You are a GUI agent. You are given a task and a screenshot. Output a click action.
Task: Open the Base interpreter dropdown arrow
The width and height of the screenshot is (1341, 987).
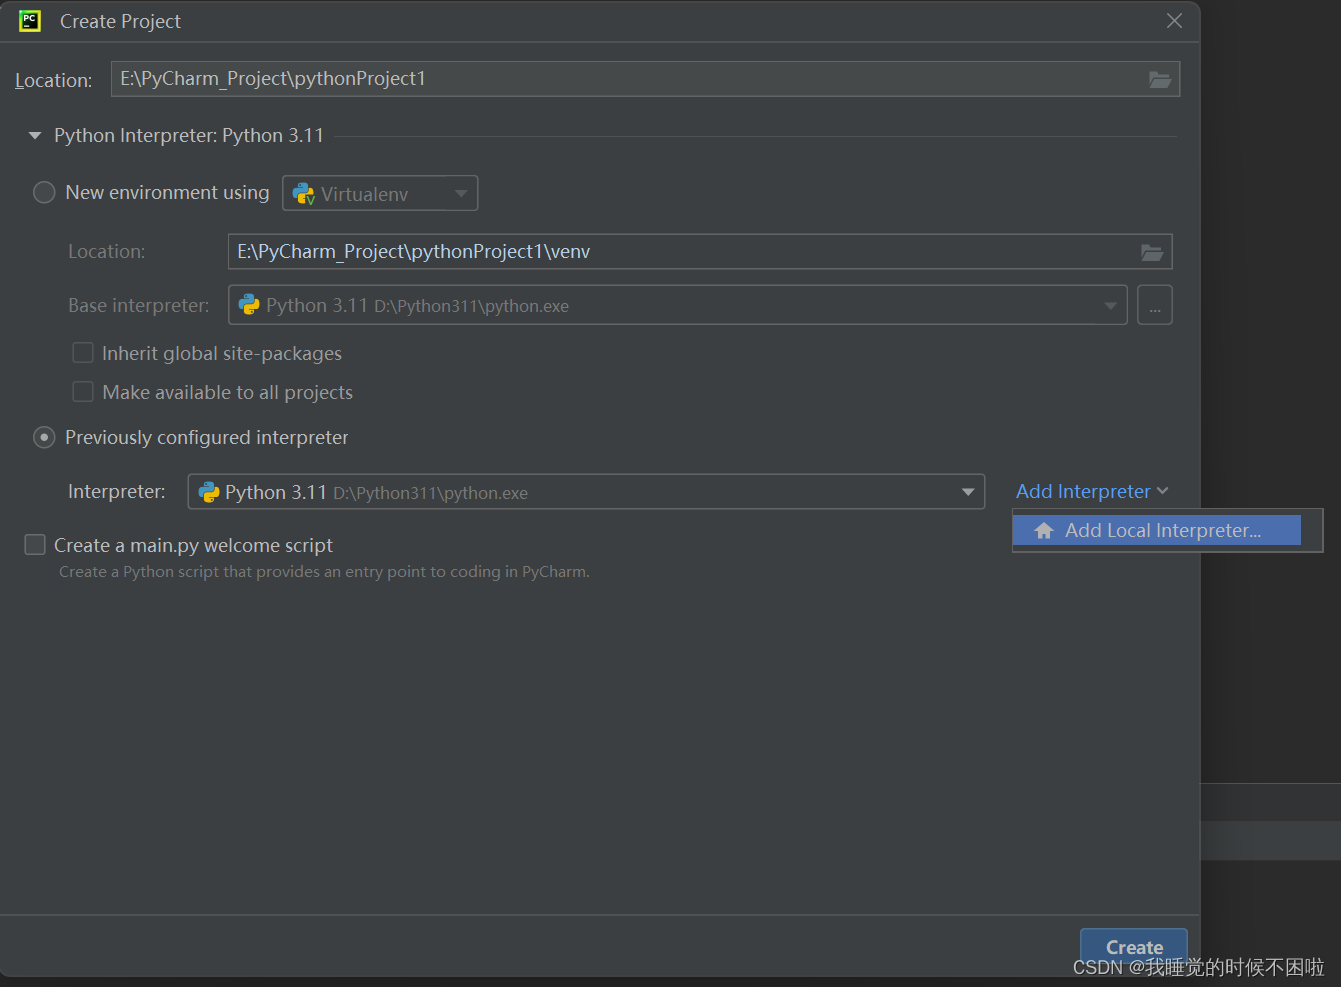pyautogui.click(x=1110, y=306)
